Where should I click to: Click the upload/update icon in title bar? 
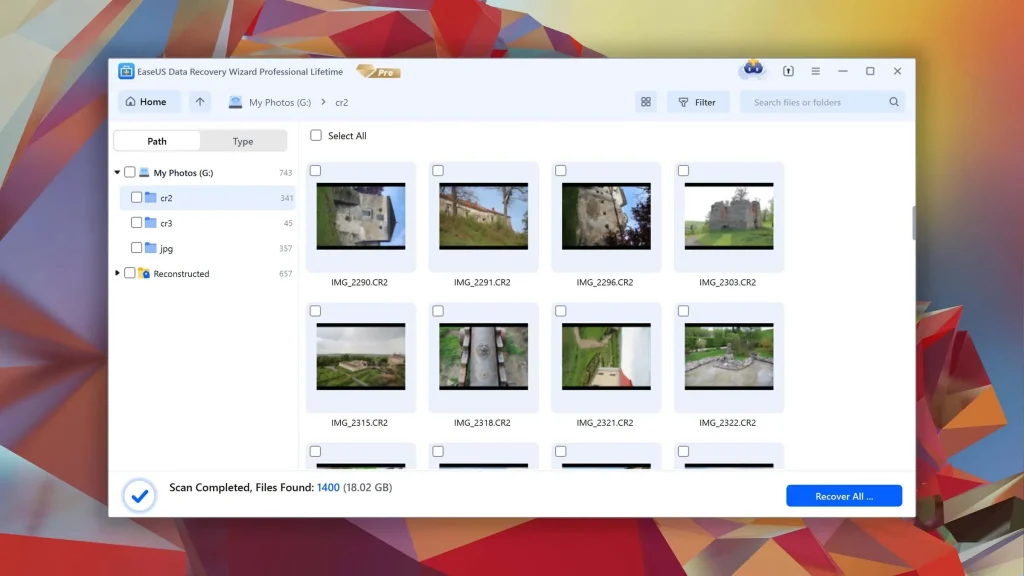coord(788,71)
